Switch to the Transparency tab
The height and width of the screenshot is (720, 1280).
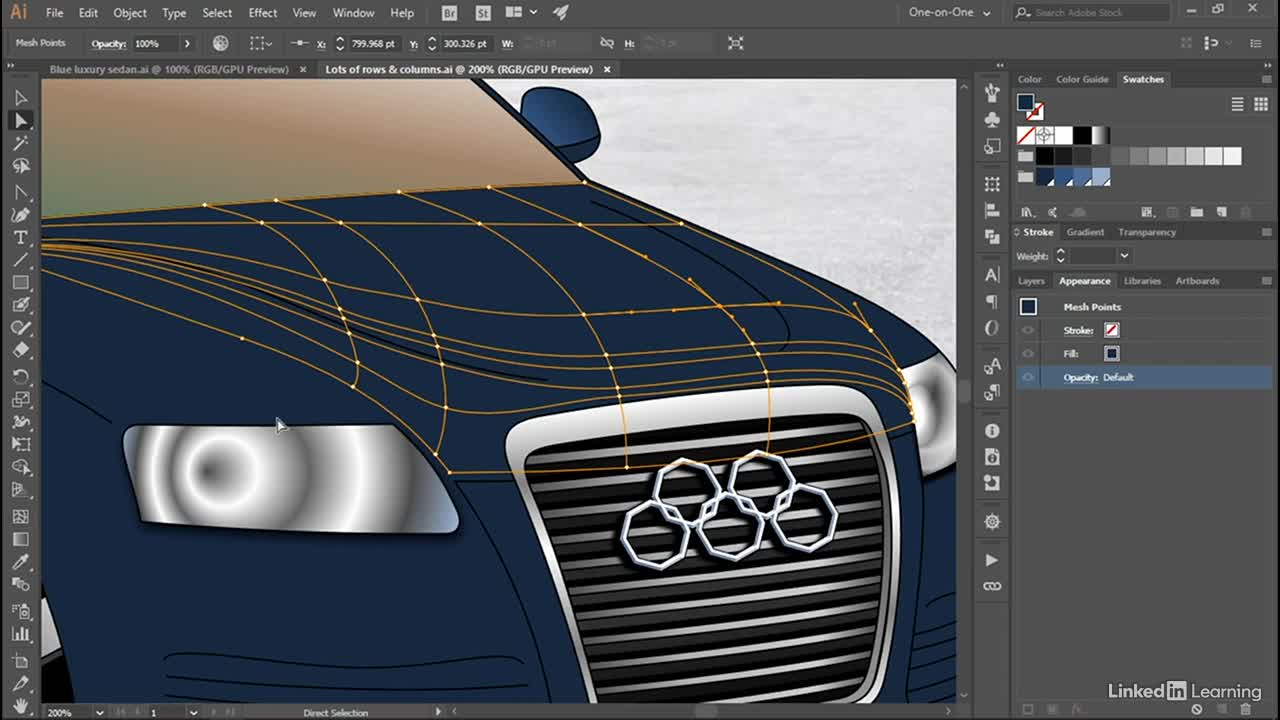click(x=1147, y=232)
